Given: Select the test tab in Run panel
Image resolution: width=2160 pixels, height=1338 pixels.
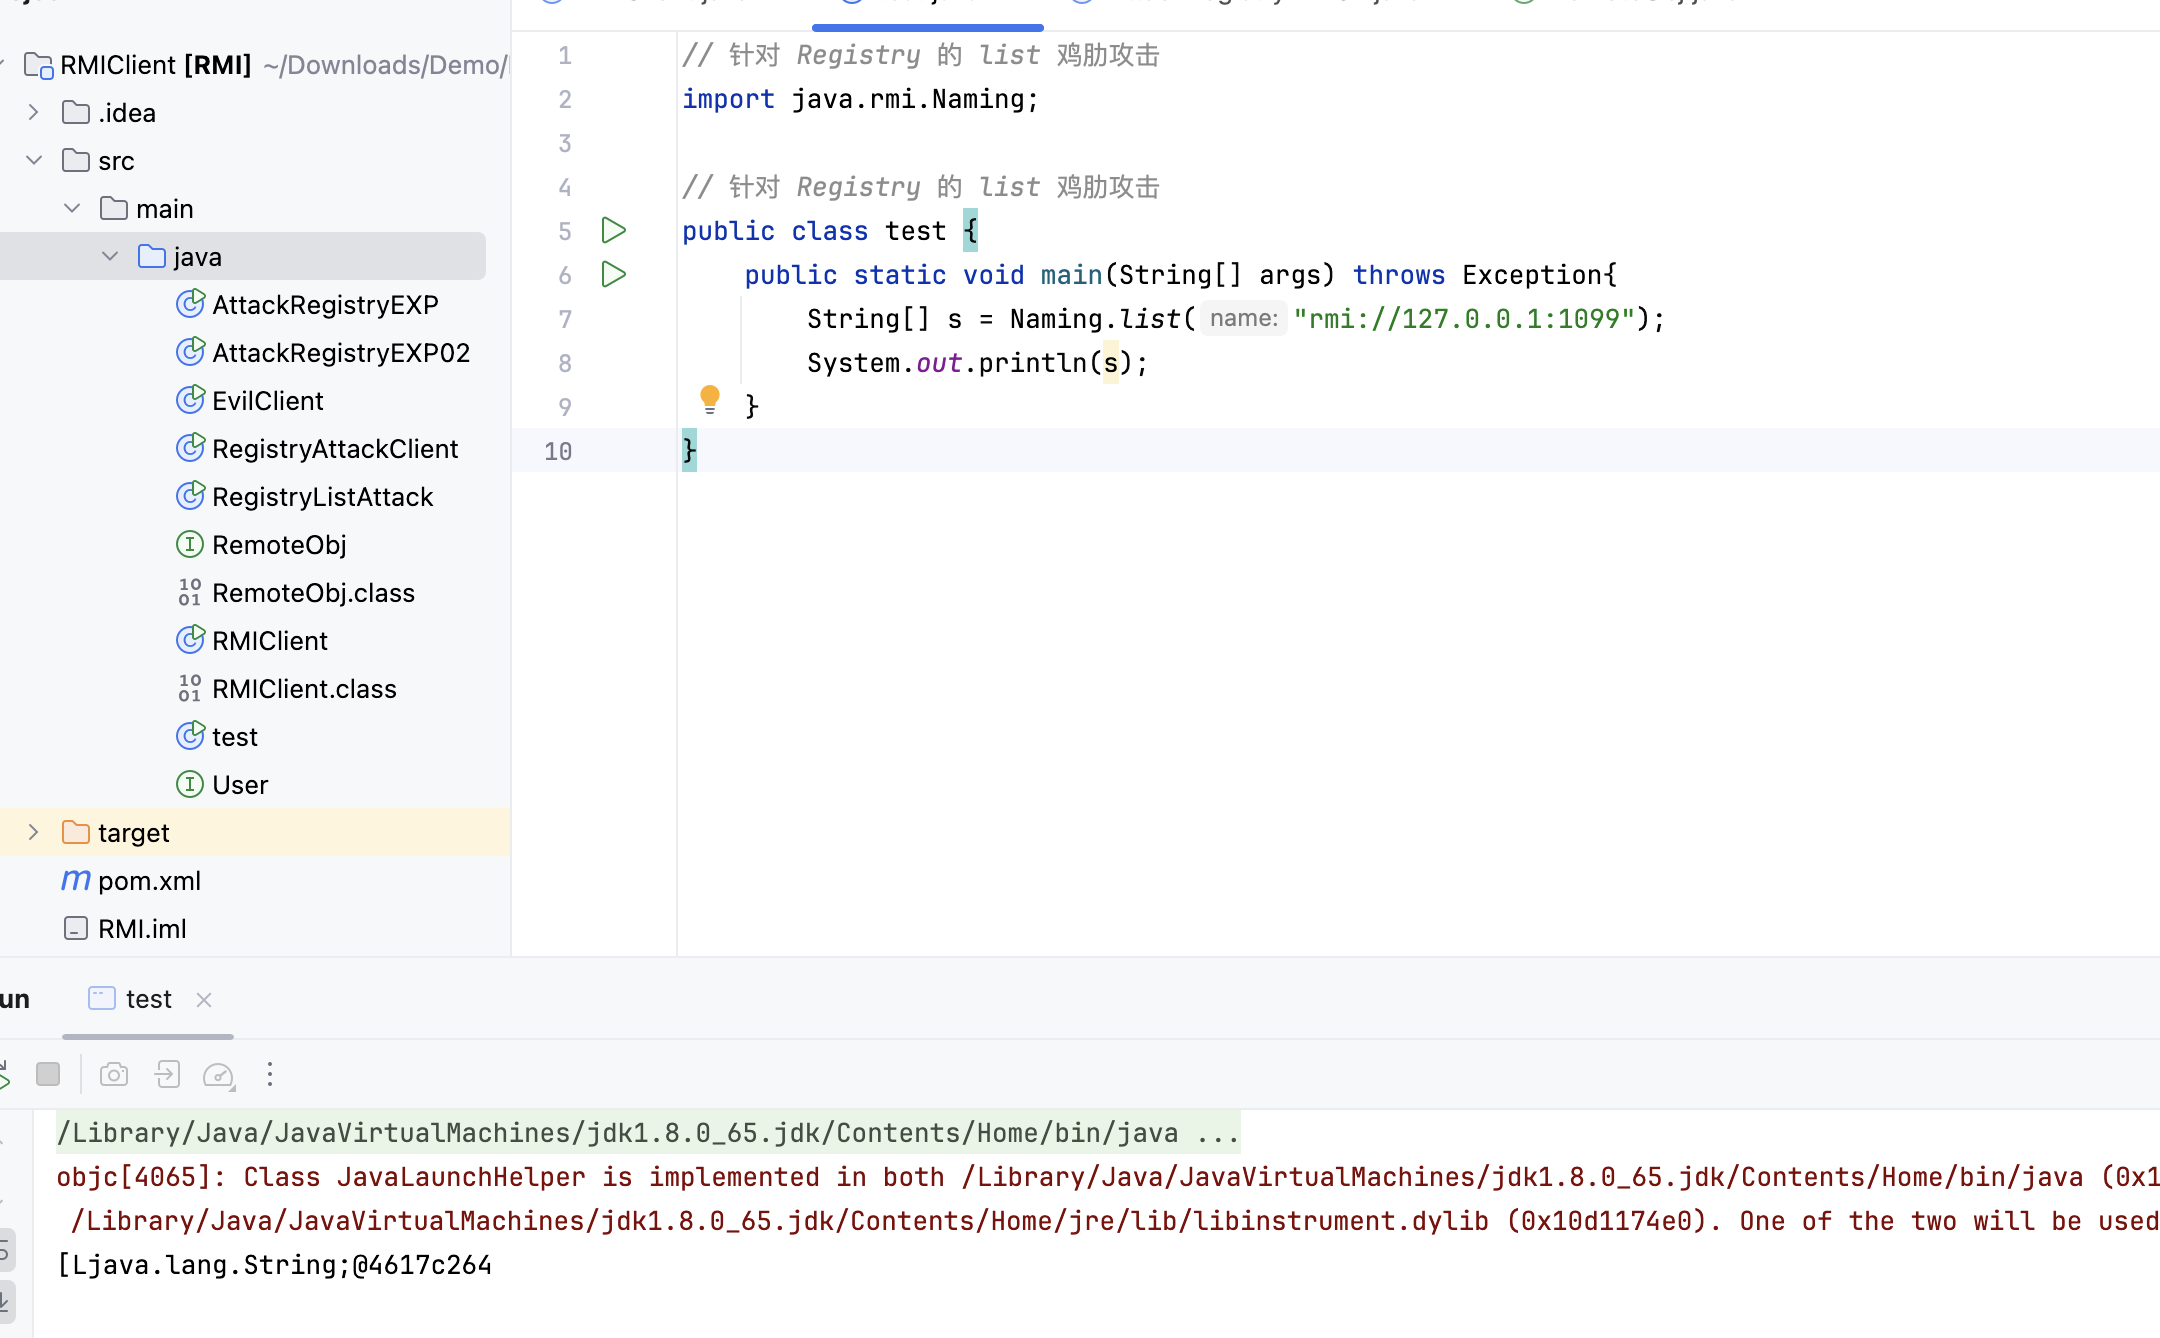Looking at the screenshot, I should [x=148, y=999].
